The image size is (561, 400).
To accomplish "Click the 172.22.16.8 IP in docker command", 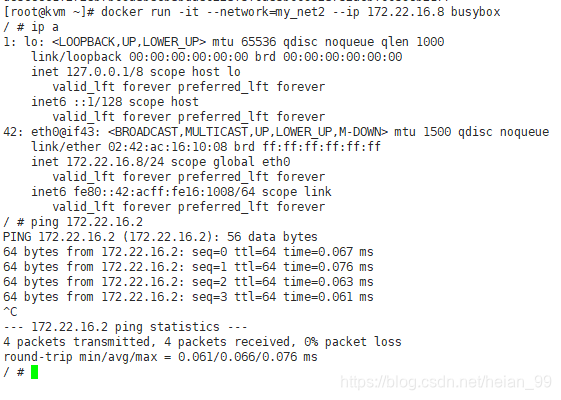I will [x=406, y=12].
